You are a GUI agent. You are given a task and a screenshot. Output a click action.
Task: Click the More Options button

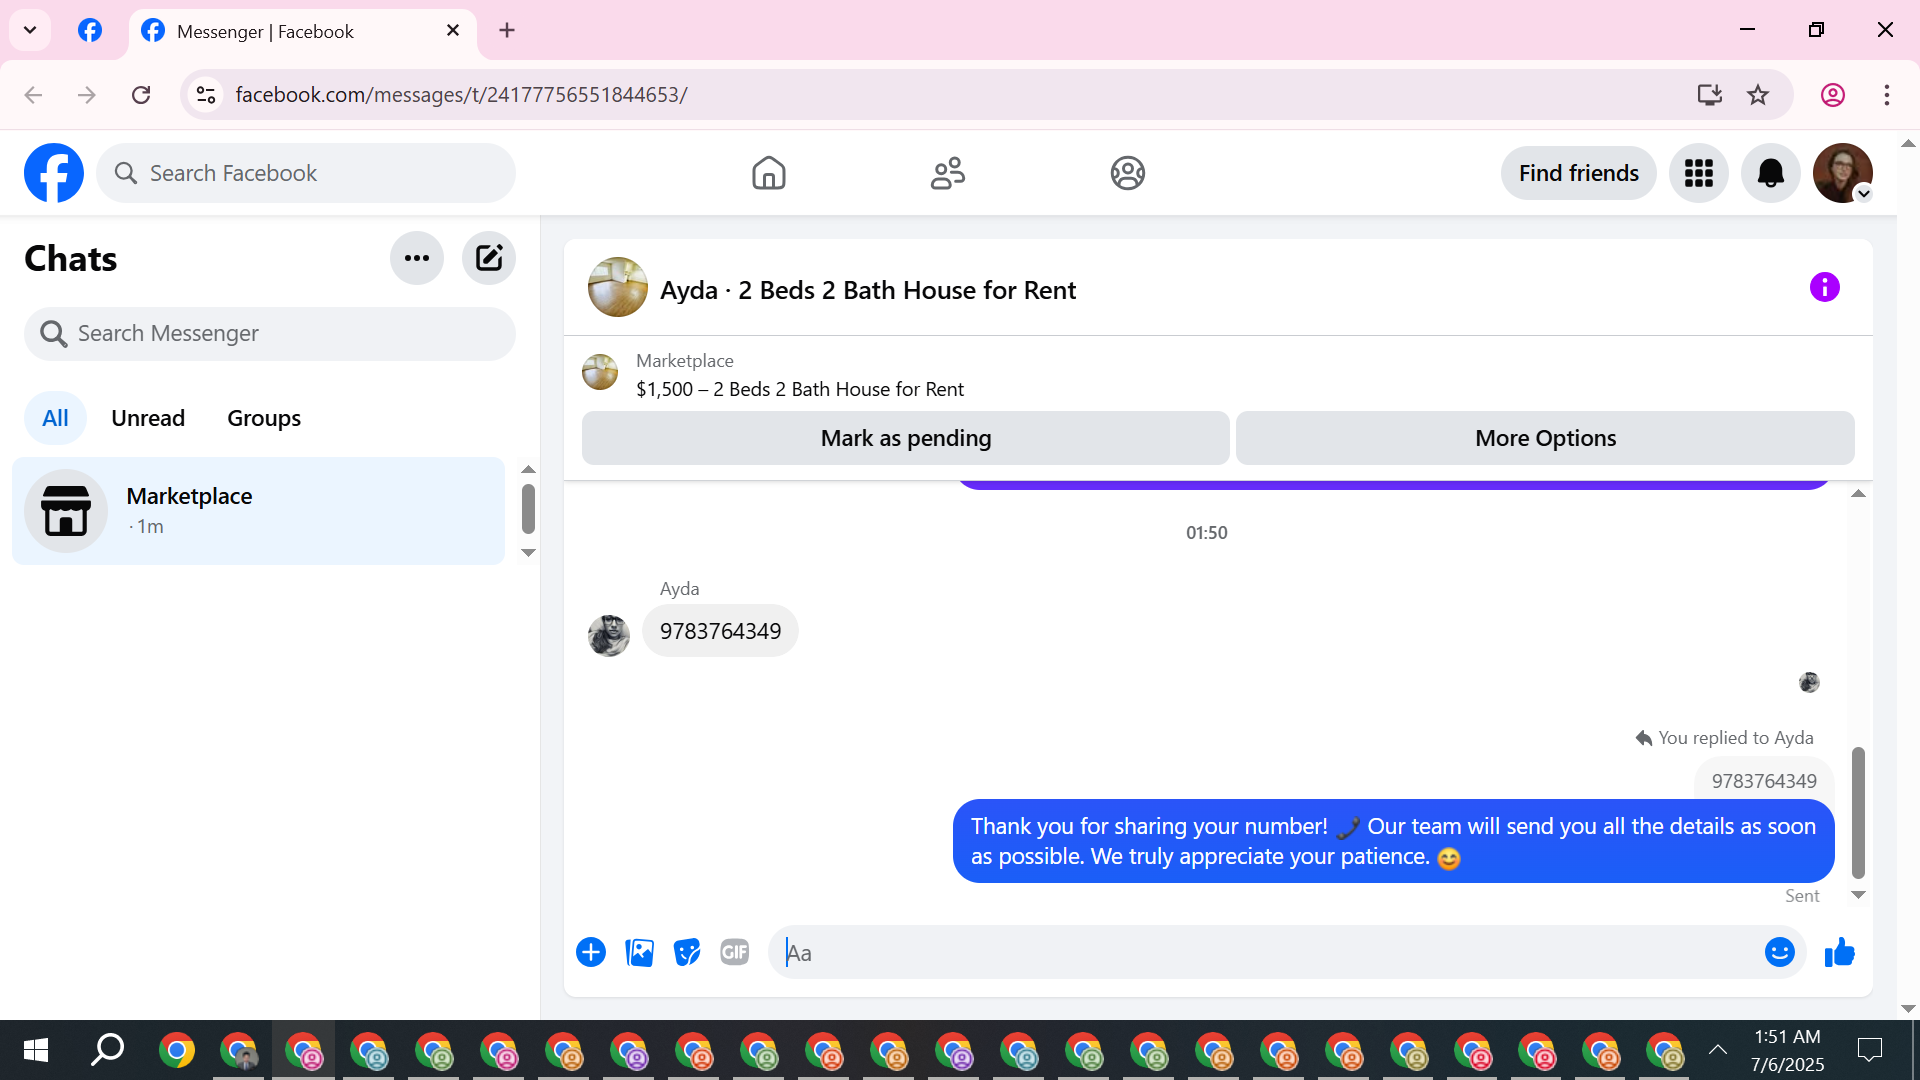coord(1545,438)
